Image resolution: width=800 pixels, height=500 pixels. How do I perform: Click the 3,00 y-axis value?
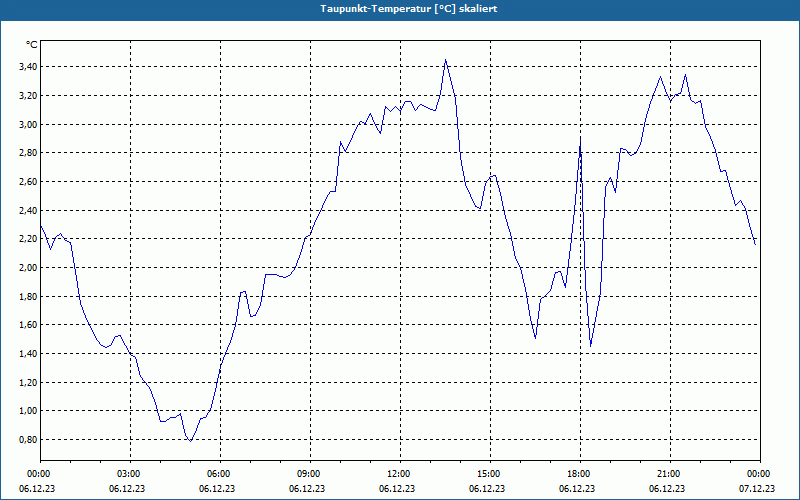28,124
